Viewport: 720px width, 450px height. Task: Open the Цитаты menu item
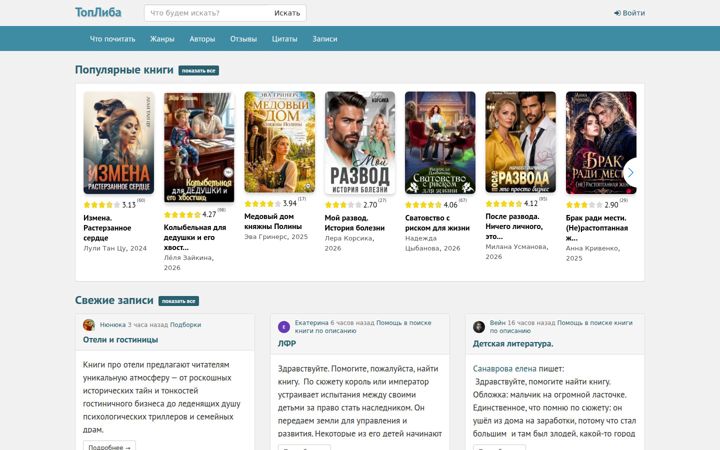[x=285, y=39]
